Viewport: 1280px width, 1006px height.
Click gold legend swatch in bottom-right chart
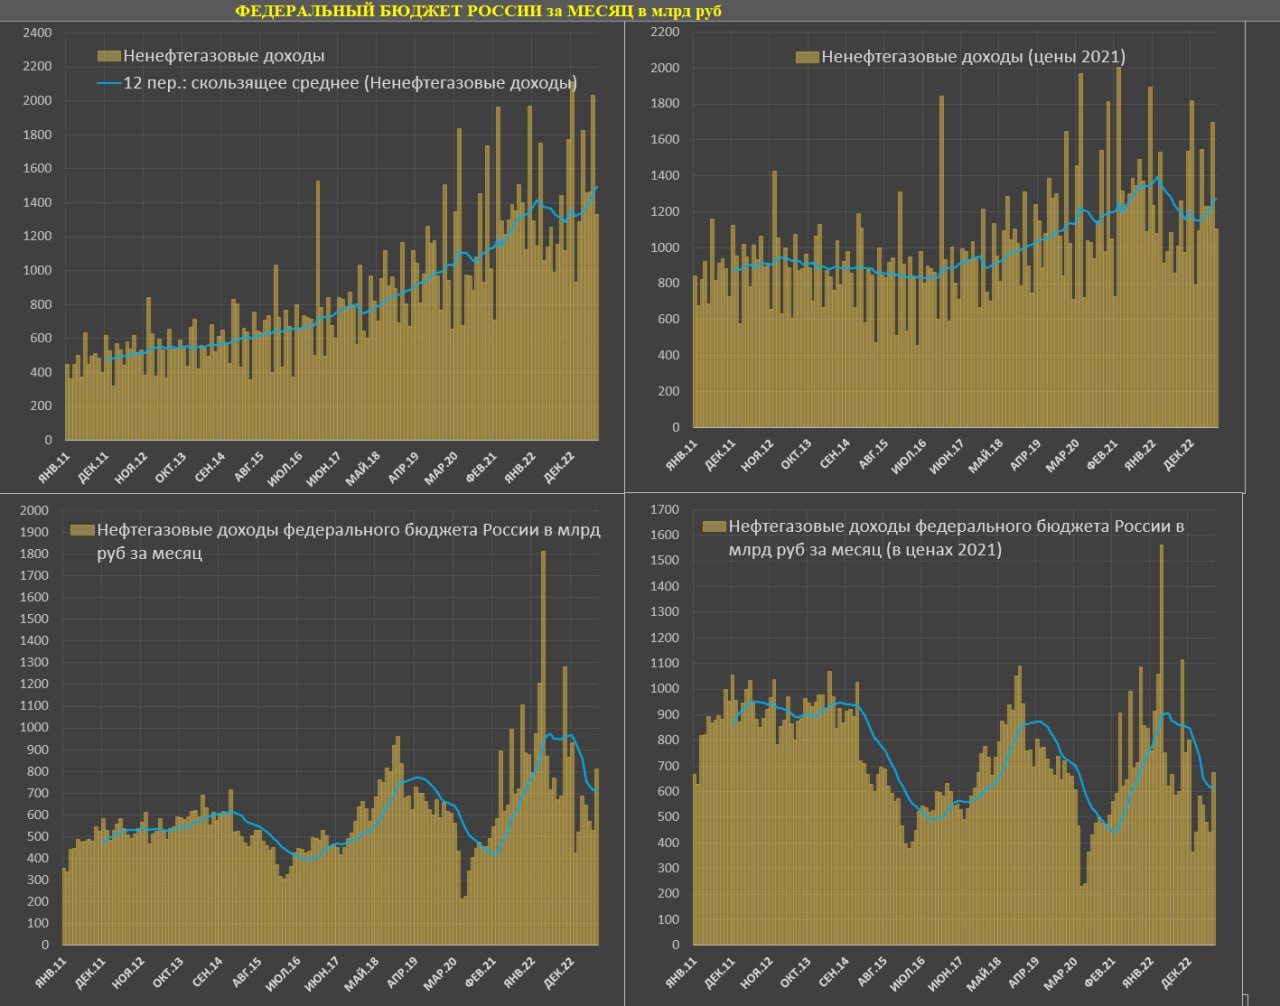click(x=714, y=526)
